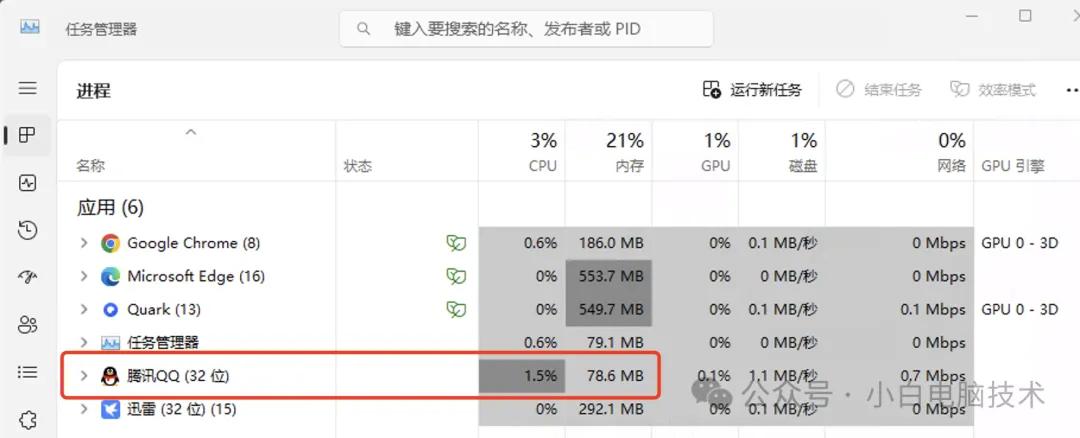Click the 78.6 MB memory cell
This screenshot has height=438, width=1080.
(x=608, y=376)
